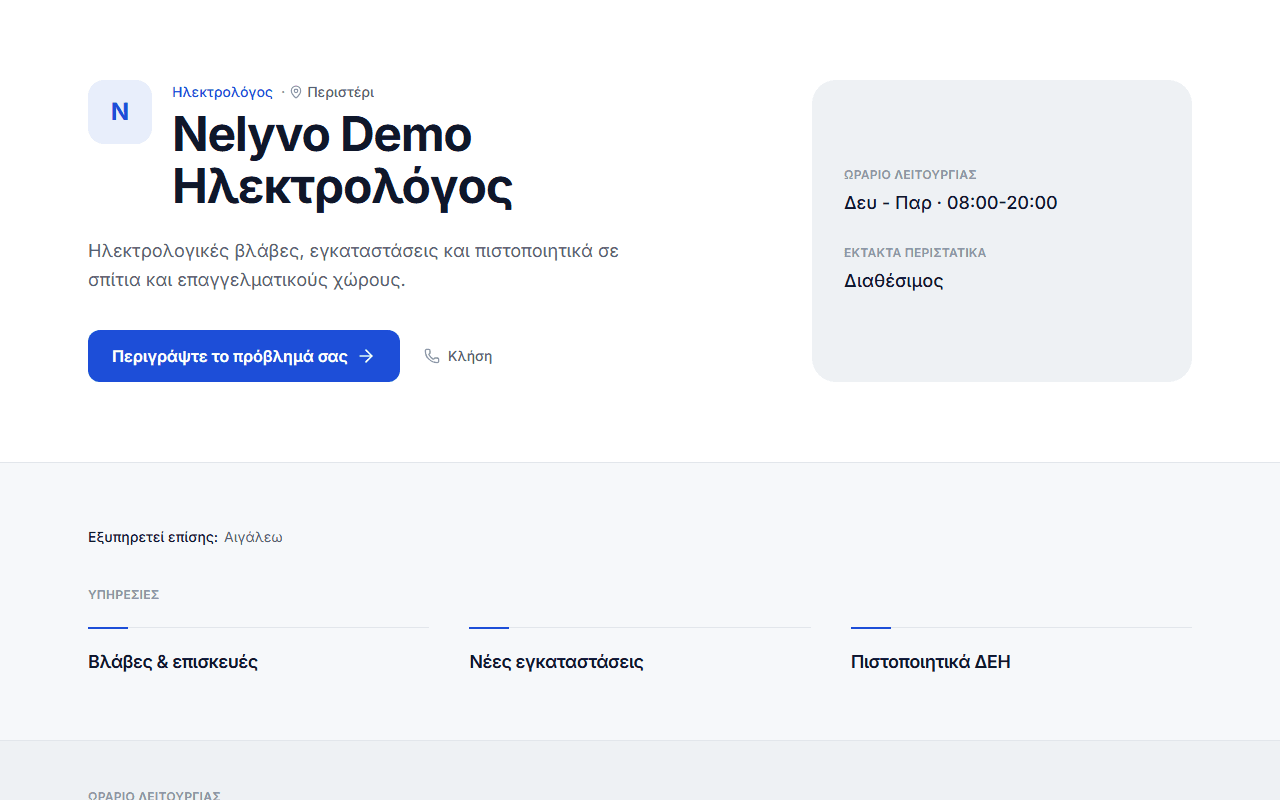Click the location pin icon beside Περιστέρι
The height and width of the screenshot is (800, 1280).
[x=296, y=92]
